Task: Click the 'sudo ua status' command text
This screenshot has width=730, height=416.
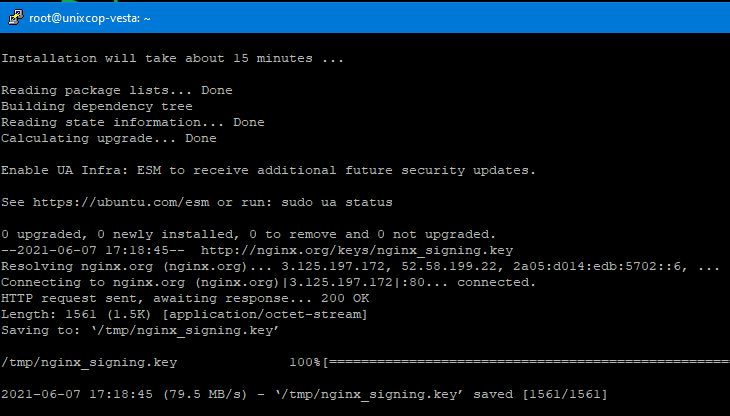Action: 337,202
